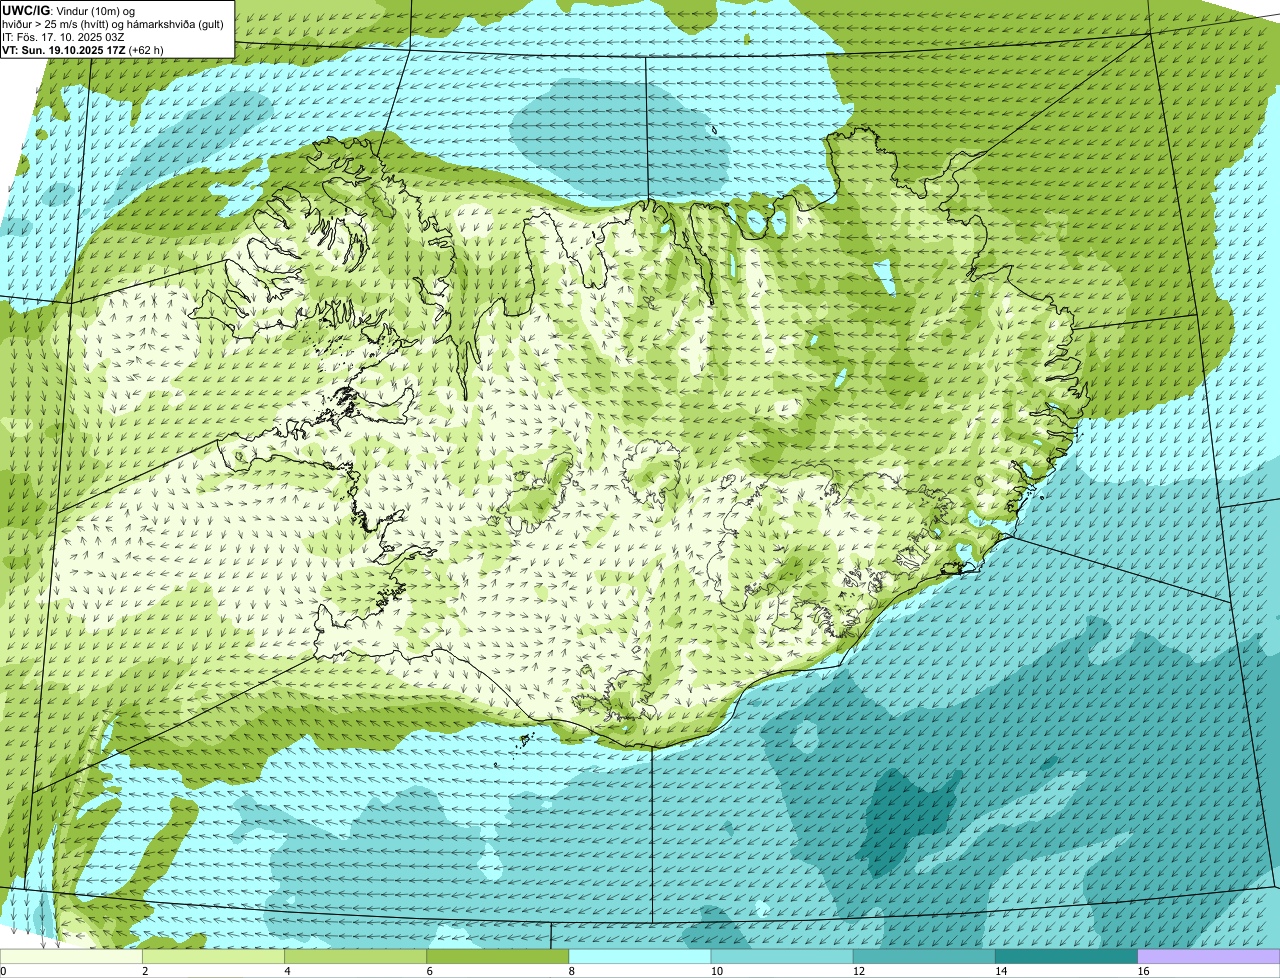The height and width of the screenshot is (978, 1280).
Task: Click the 8–10 m/s pale cyan legend swatch
Action: 640,957
